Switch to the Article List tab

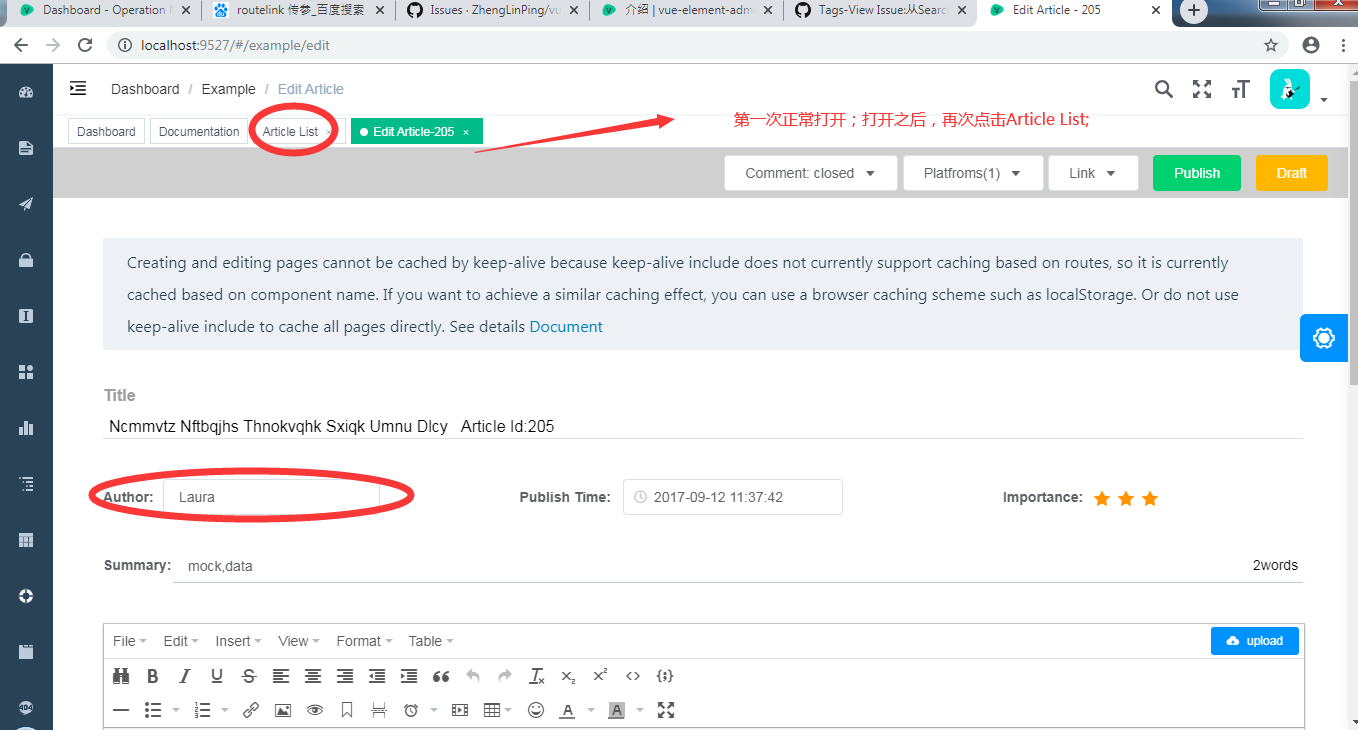293,131
